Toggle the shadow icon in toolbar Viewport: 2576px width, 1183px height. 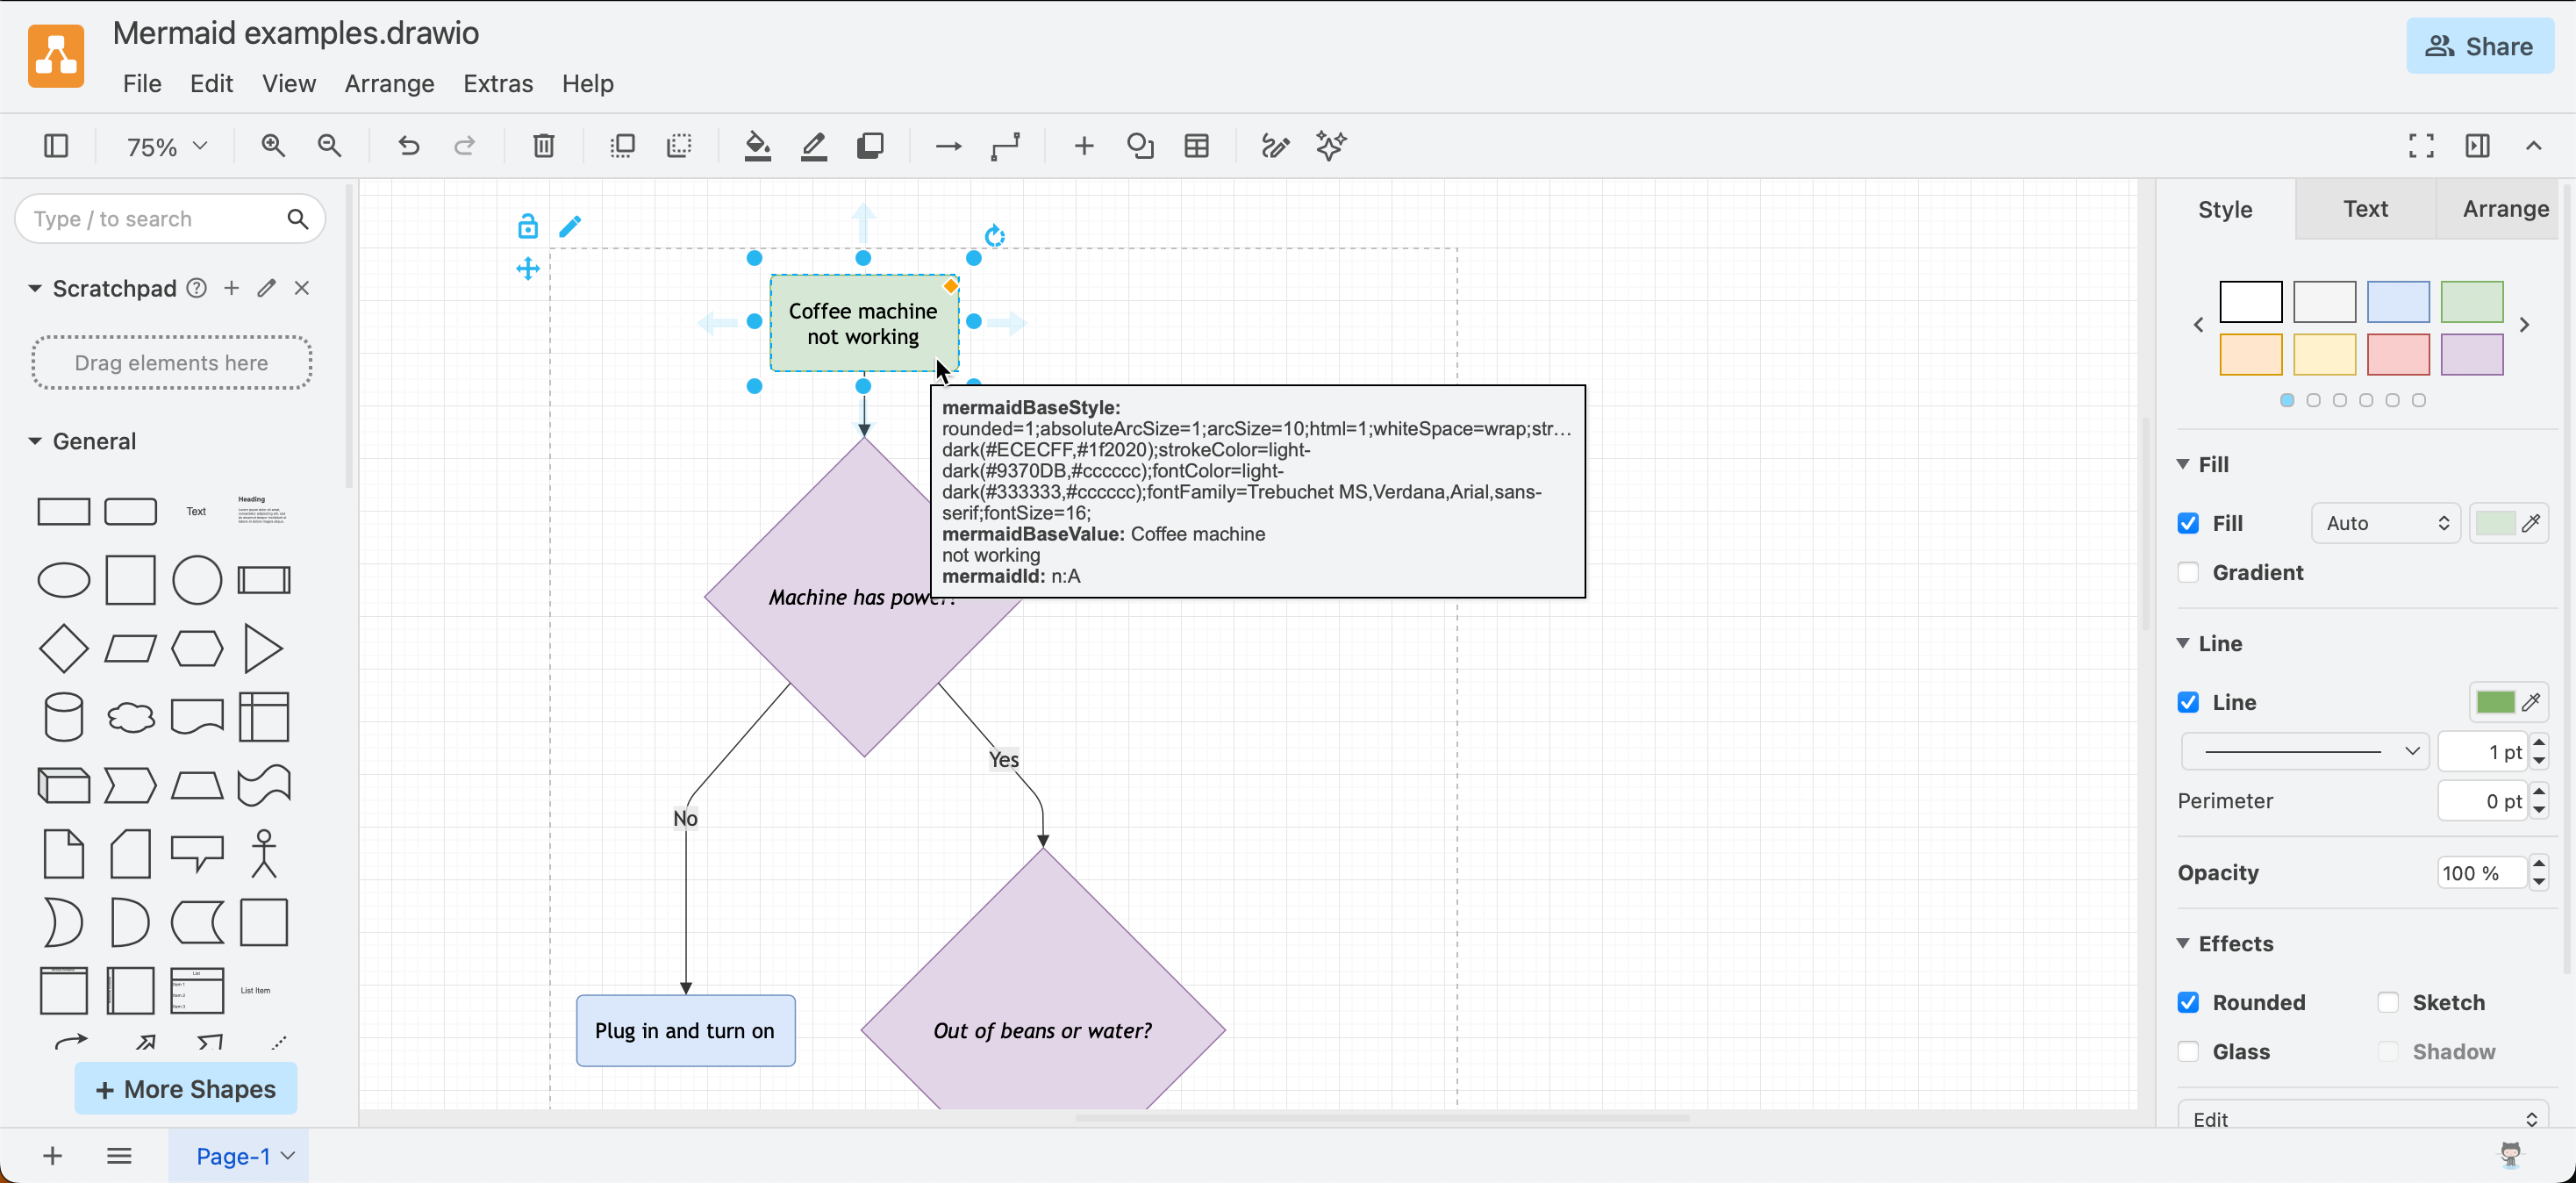coord(870,146)
